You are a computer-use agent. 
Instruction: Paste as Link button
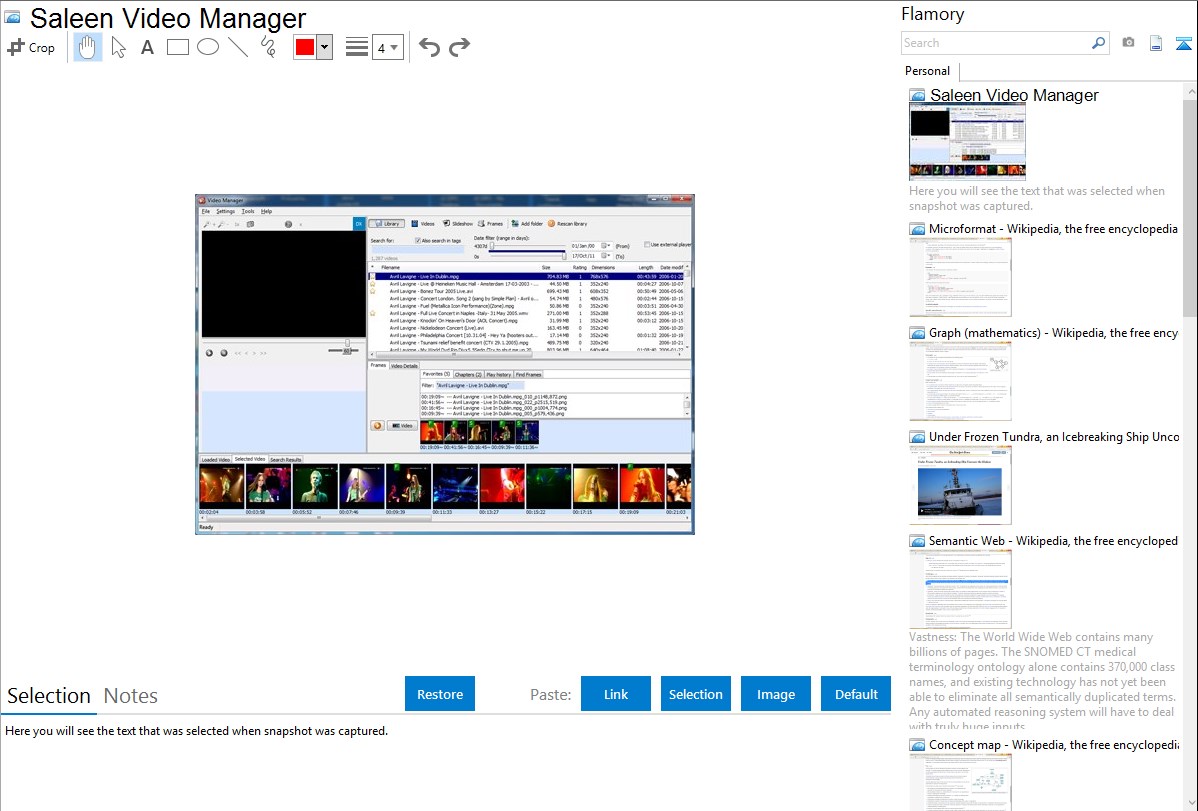(x=616, y=694)
